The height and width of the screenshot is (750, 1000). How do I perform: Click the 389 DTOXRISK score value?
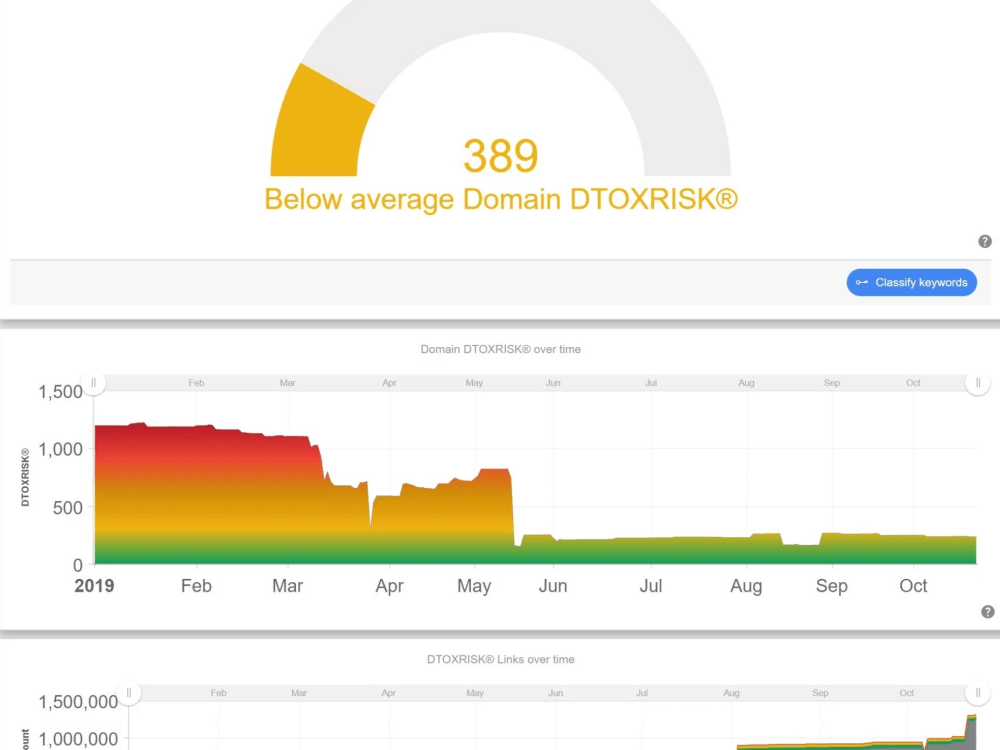click(x=501, y=156)
